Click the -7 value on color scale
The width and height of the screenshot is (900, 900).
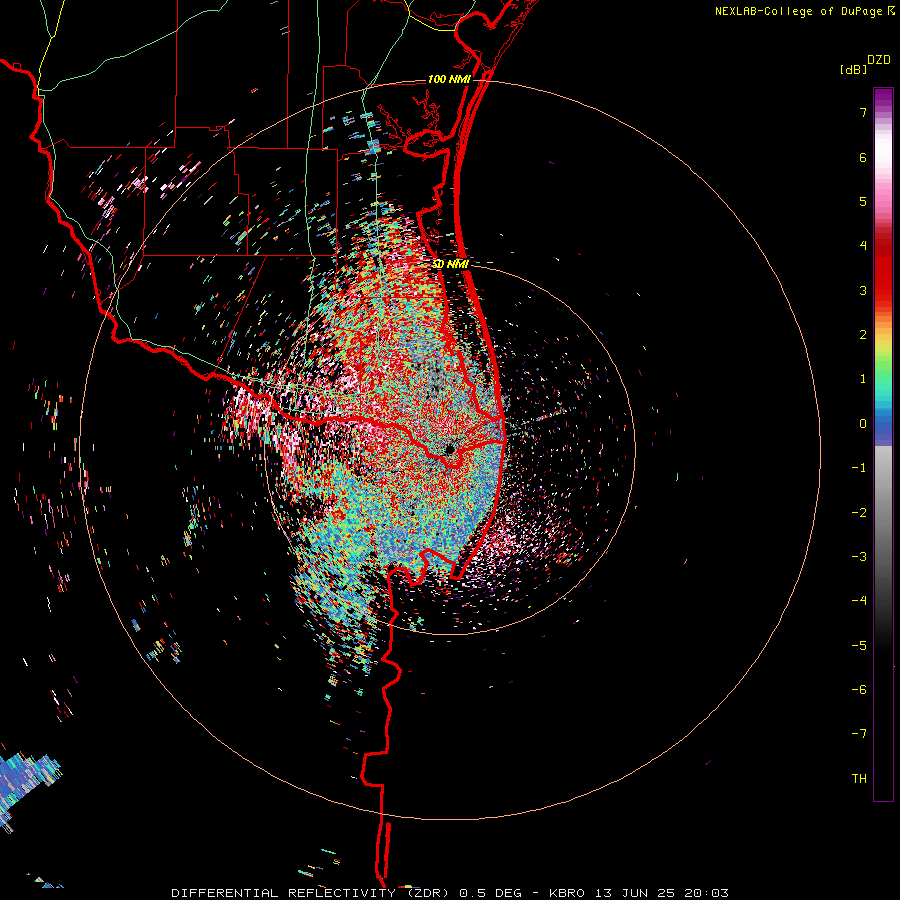(859, 734)
